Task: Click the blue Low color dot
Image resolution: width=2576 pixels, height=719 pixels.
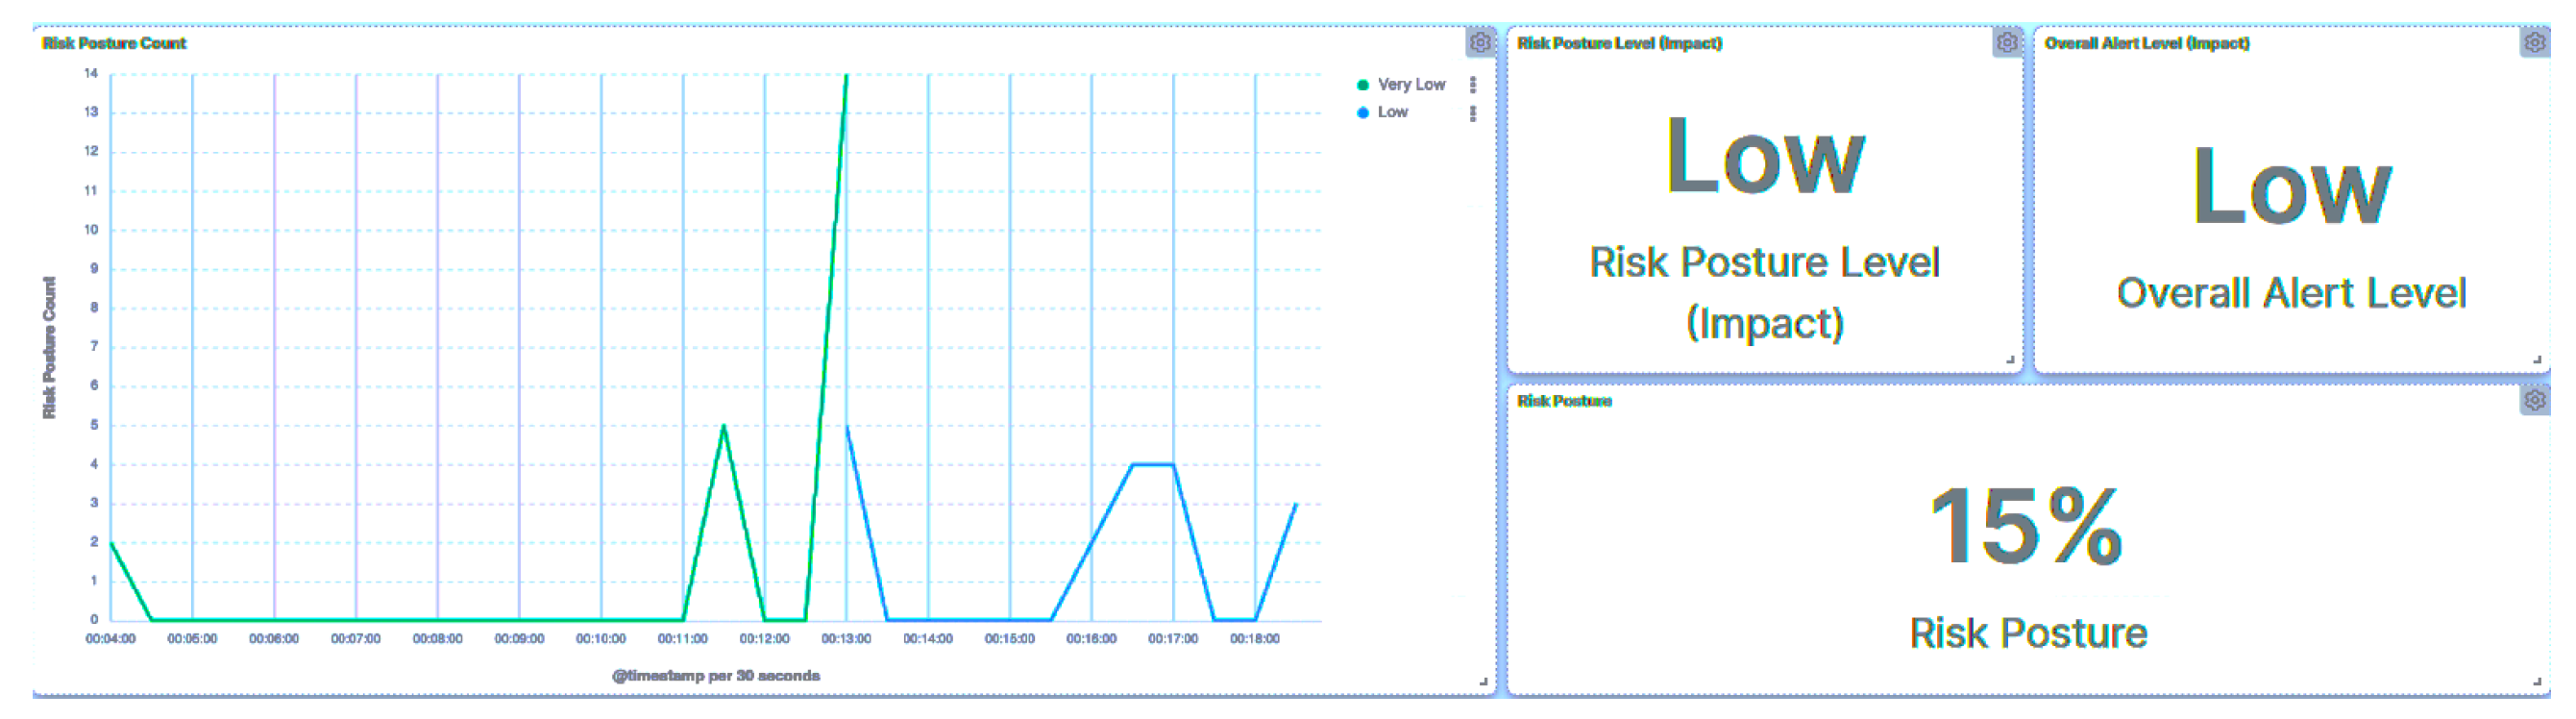Action: pyautogui.click(x=1362, y=113)
